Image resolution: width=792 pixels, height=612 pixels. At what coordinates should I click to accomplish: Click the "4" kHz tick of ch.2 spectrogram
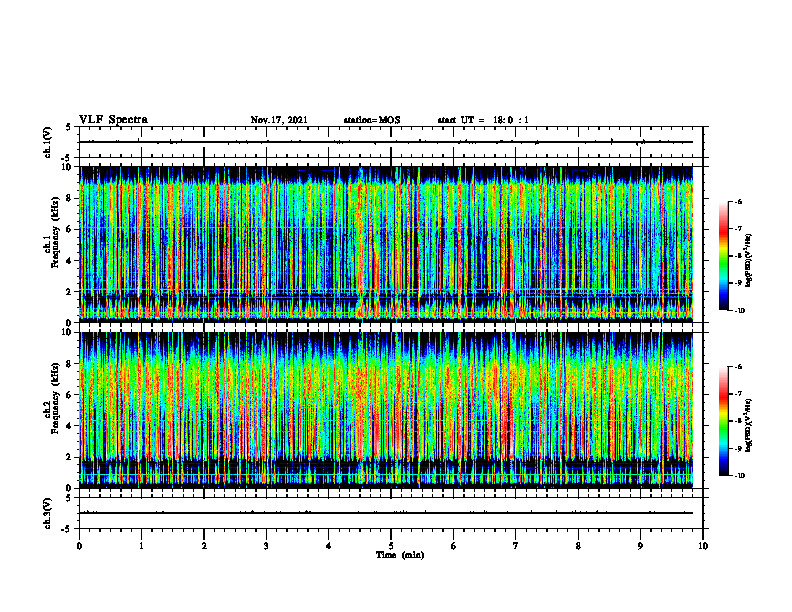pos(70,426)
